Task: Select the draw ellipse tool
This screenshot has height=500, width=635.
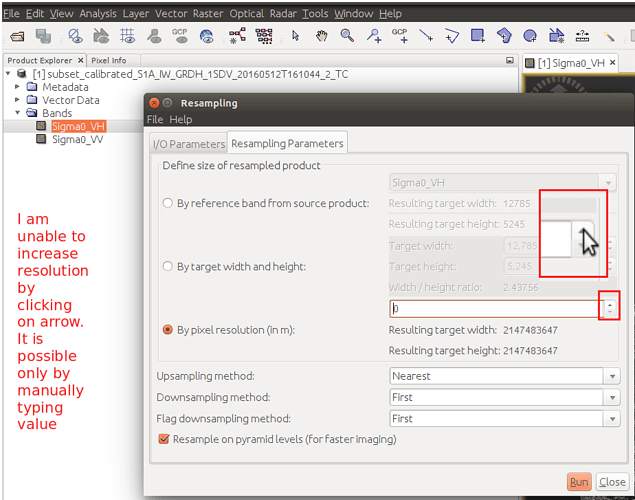Action: click(530, 36)
